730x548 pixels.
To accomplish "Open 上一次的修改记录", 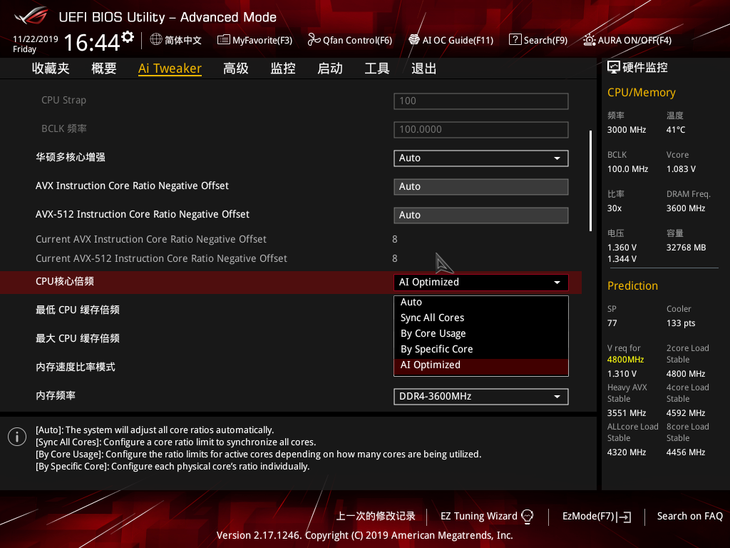I will pyautogui.click(x=376, y=516).
